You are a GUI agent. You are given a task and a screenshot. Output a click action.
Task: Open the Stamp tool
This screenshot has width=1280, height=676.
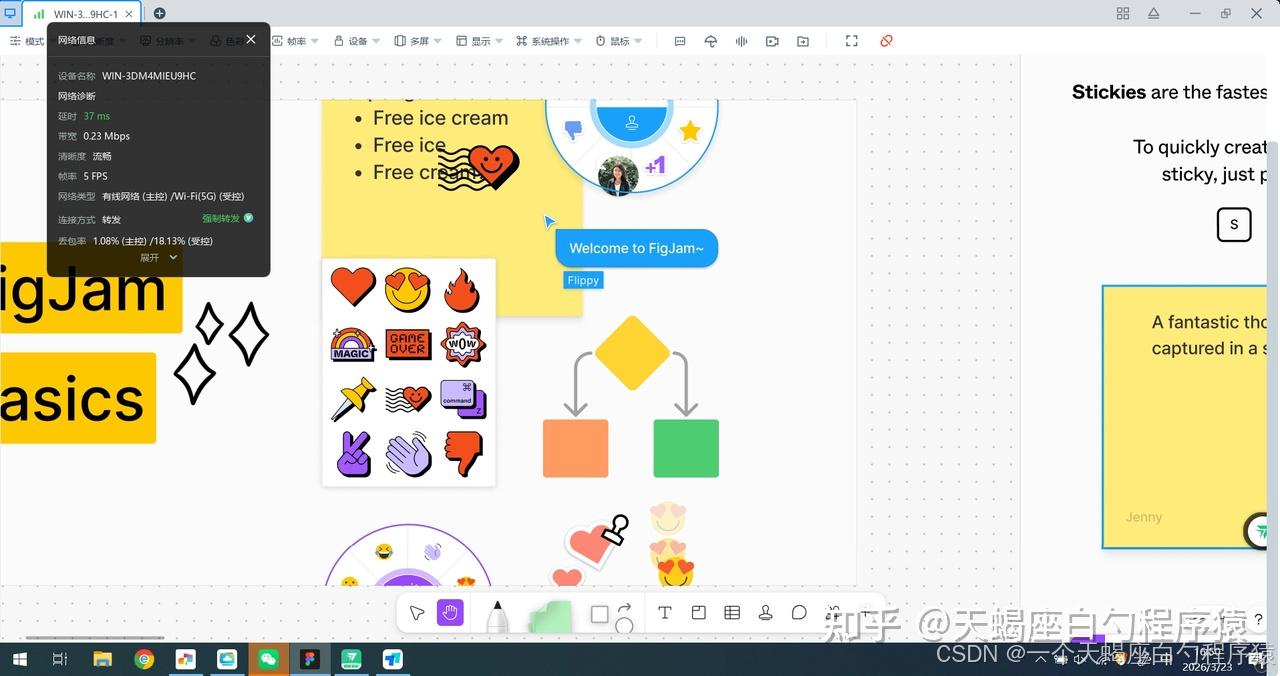(765, 613)
